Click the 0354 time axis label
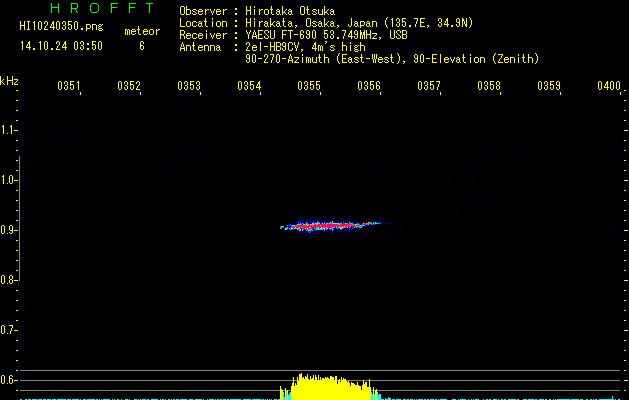This screenshot has height=400, width=629. coord(248,85)
